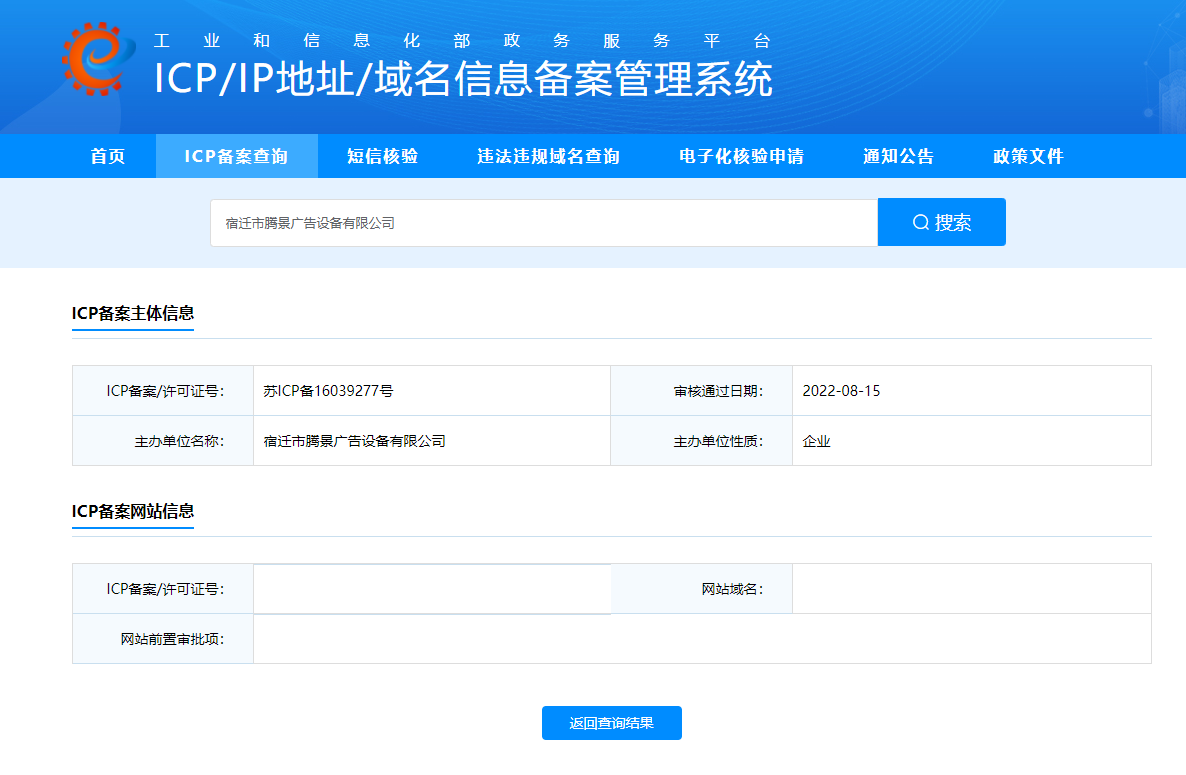Click the ICP/IP地址/域名信息备案管理系统 title
The width and height of the screenshot is (1186, 775).
tap(463, 80)
